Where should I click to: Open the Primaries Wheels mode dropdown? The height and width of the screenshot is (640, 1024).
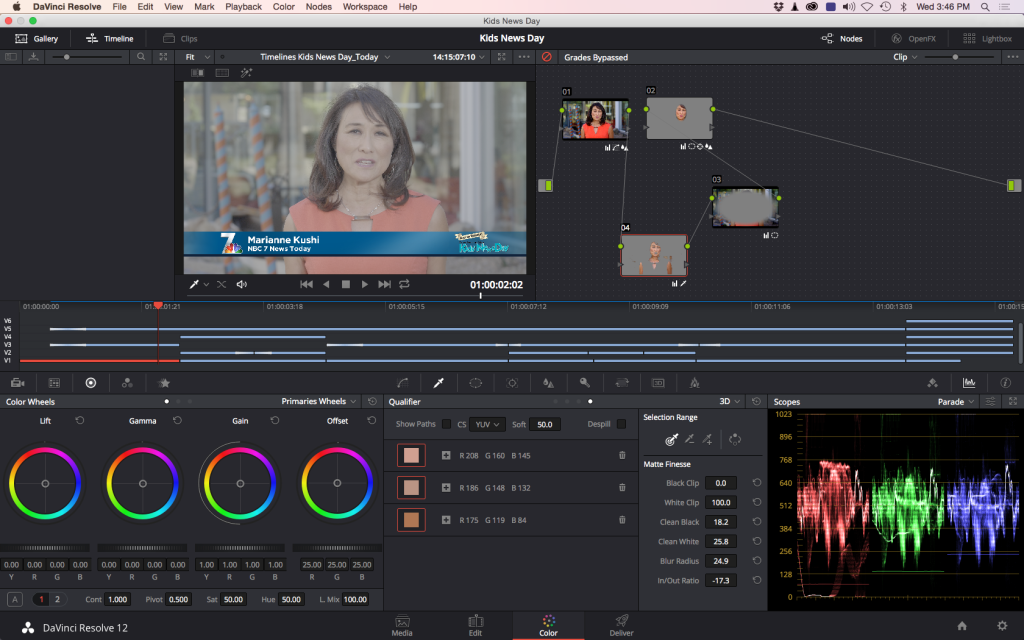pyautogui.click(x=319, y=401)
